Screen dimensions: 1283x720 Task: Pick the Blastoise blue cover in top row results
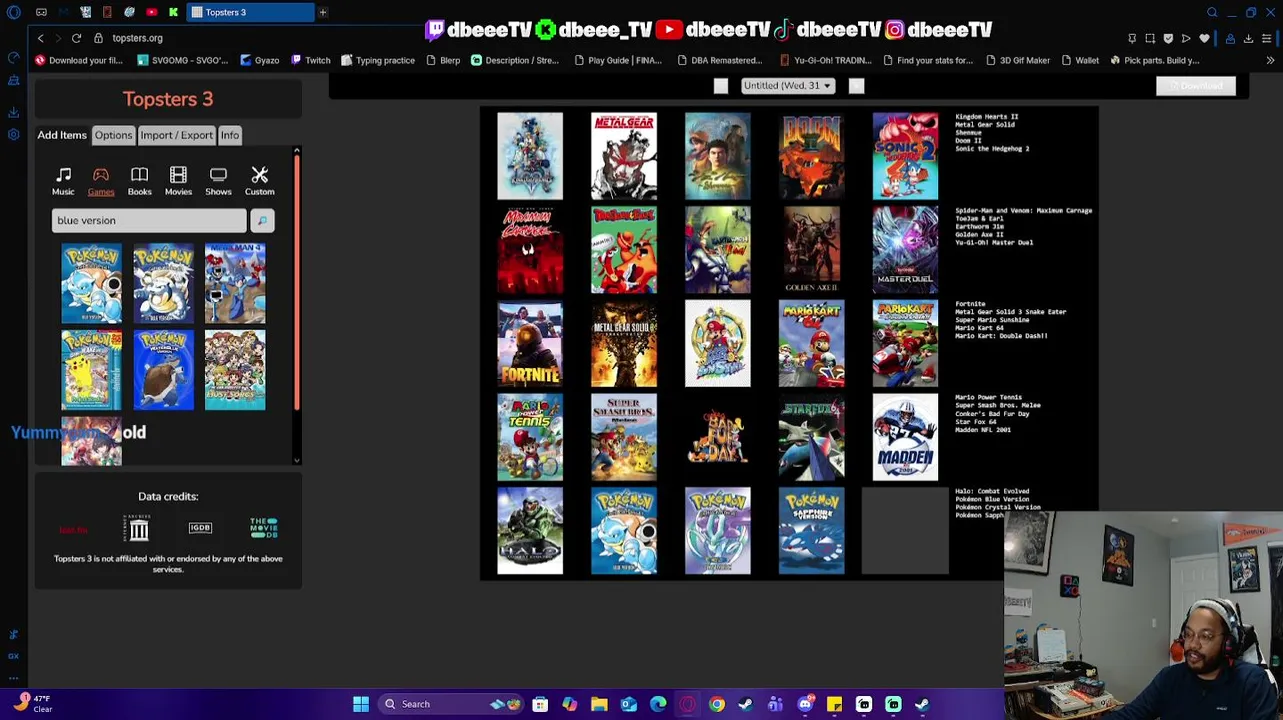pyautogui.click(x=163, y=284)
